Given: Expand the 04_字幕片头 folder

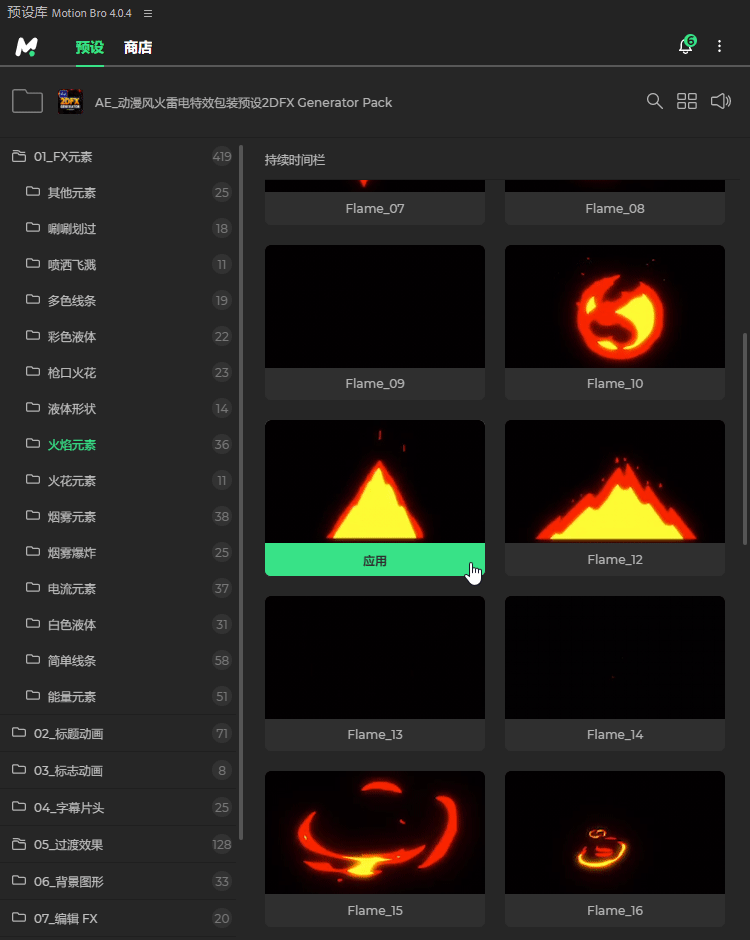Looking at the screenshot, I should (x=120, y=808).
